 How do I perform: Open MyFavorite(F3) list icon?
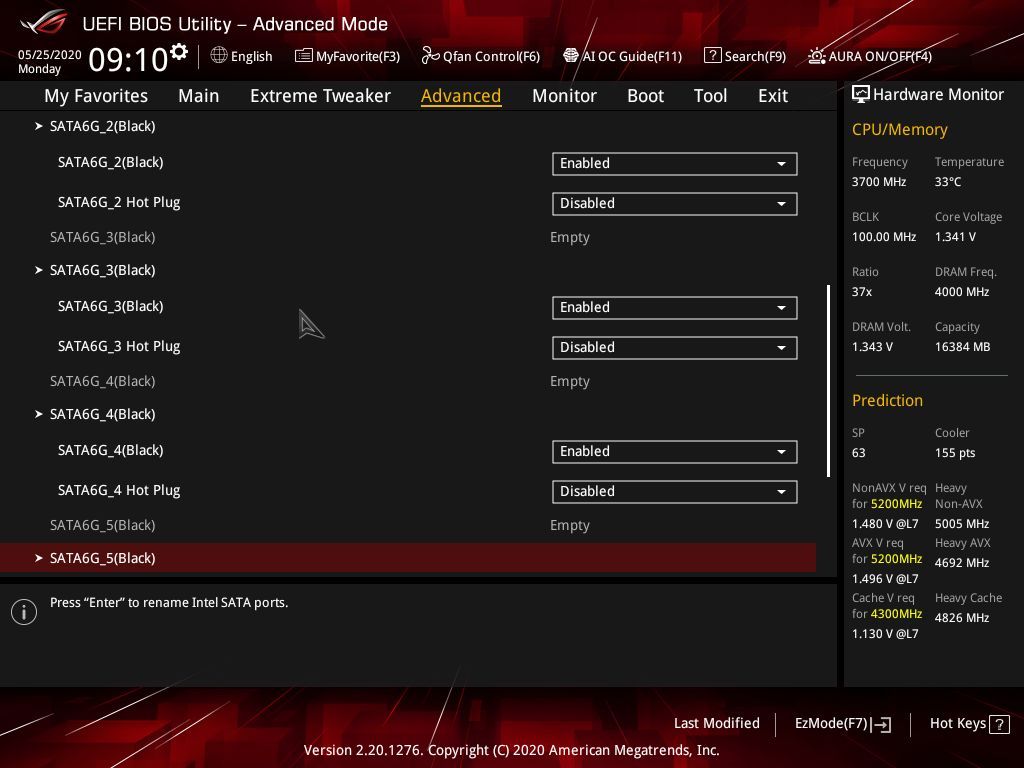tap(303, 56)
